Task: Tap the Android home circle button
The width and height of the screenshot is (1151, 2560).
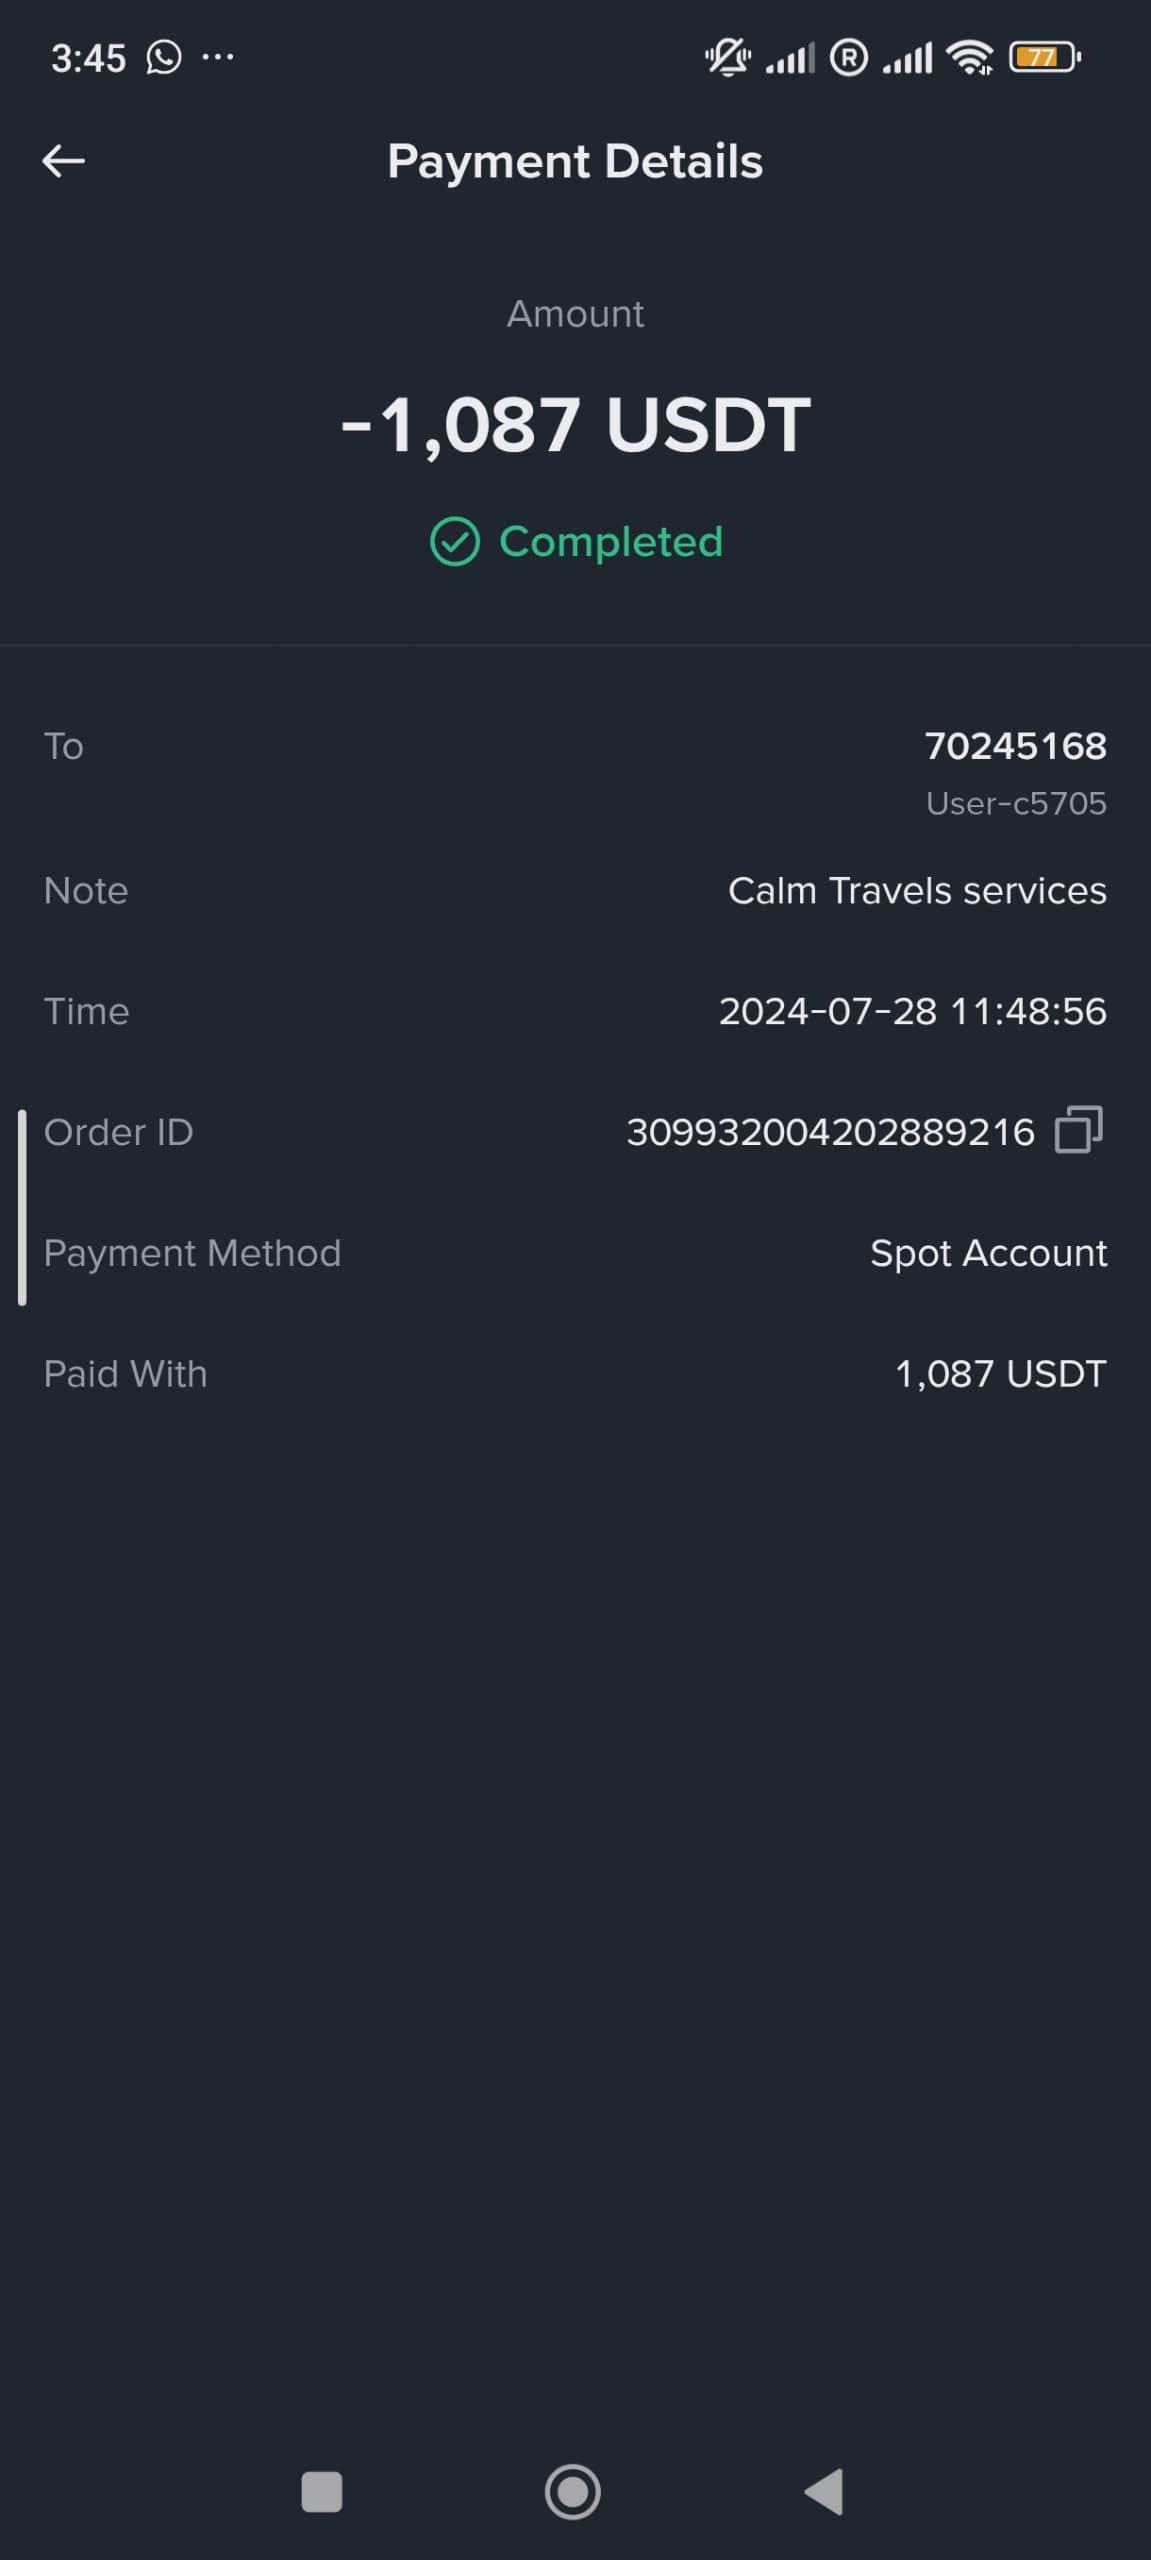Action: click(573, 2491)
